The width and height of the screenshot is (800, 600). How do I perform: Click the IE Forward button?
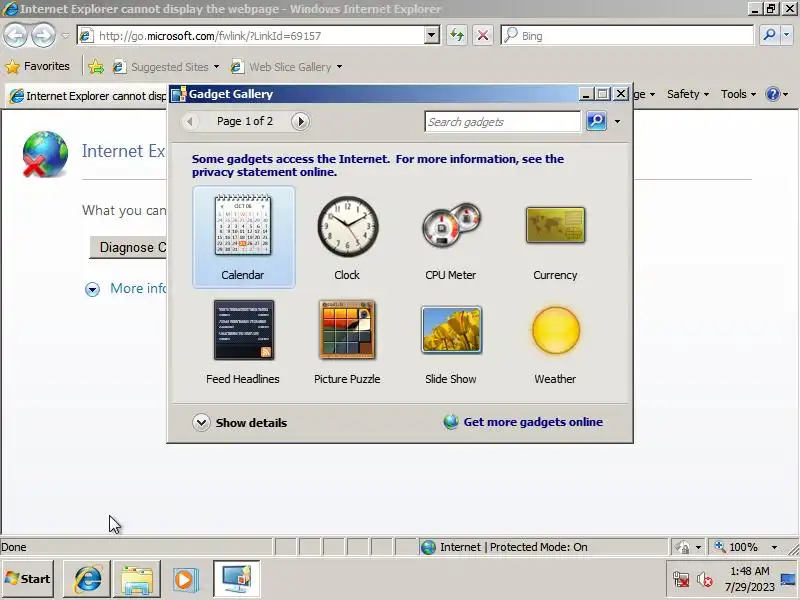pos(44,36)
